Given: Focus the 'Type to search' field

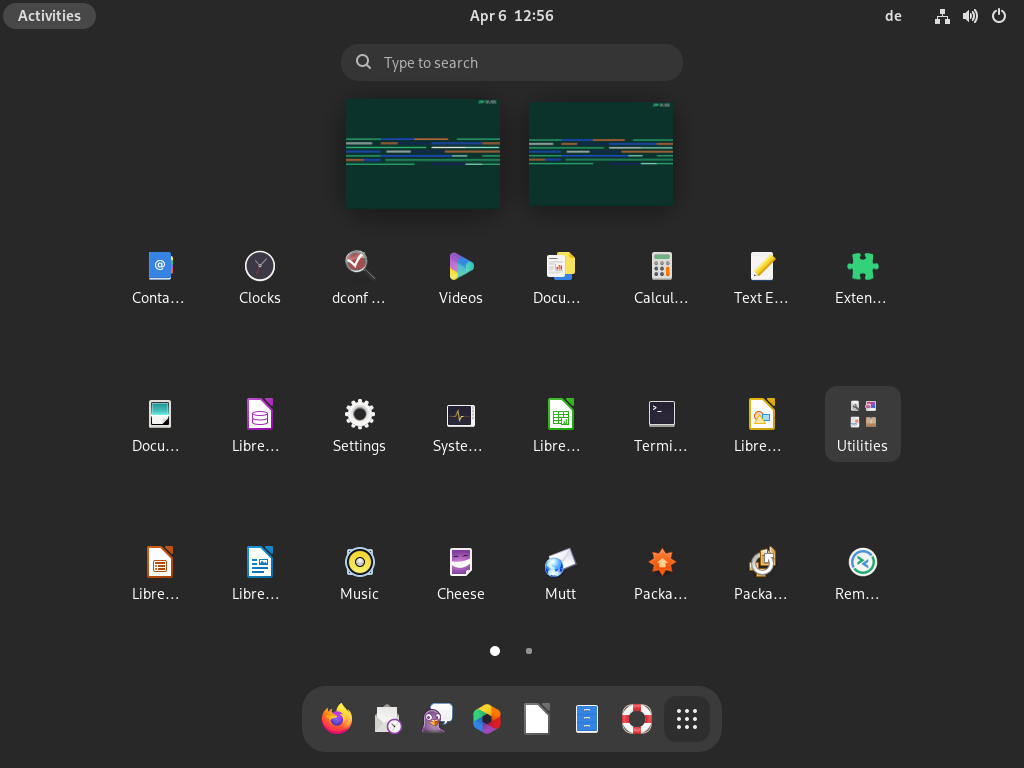Looking at the screenshot, I should (512, 62).
